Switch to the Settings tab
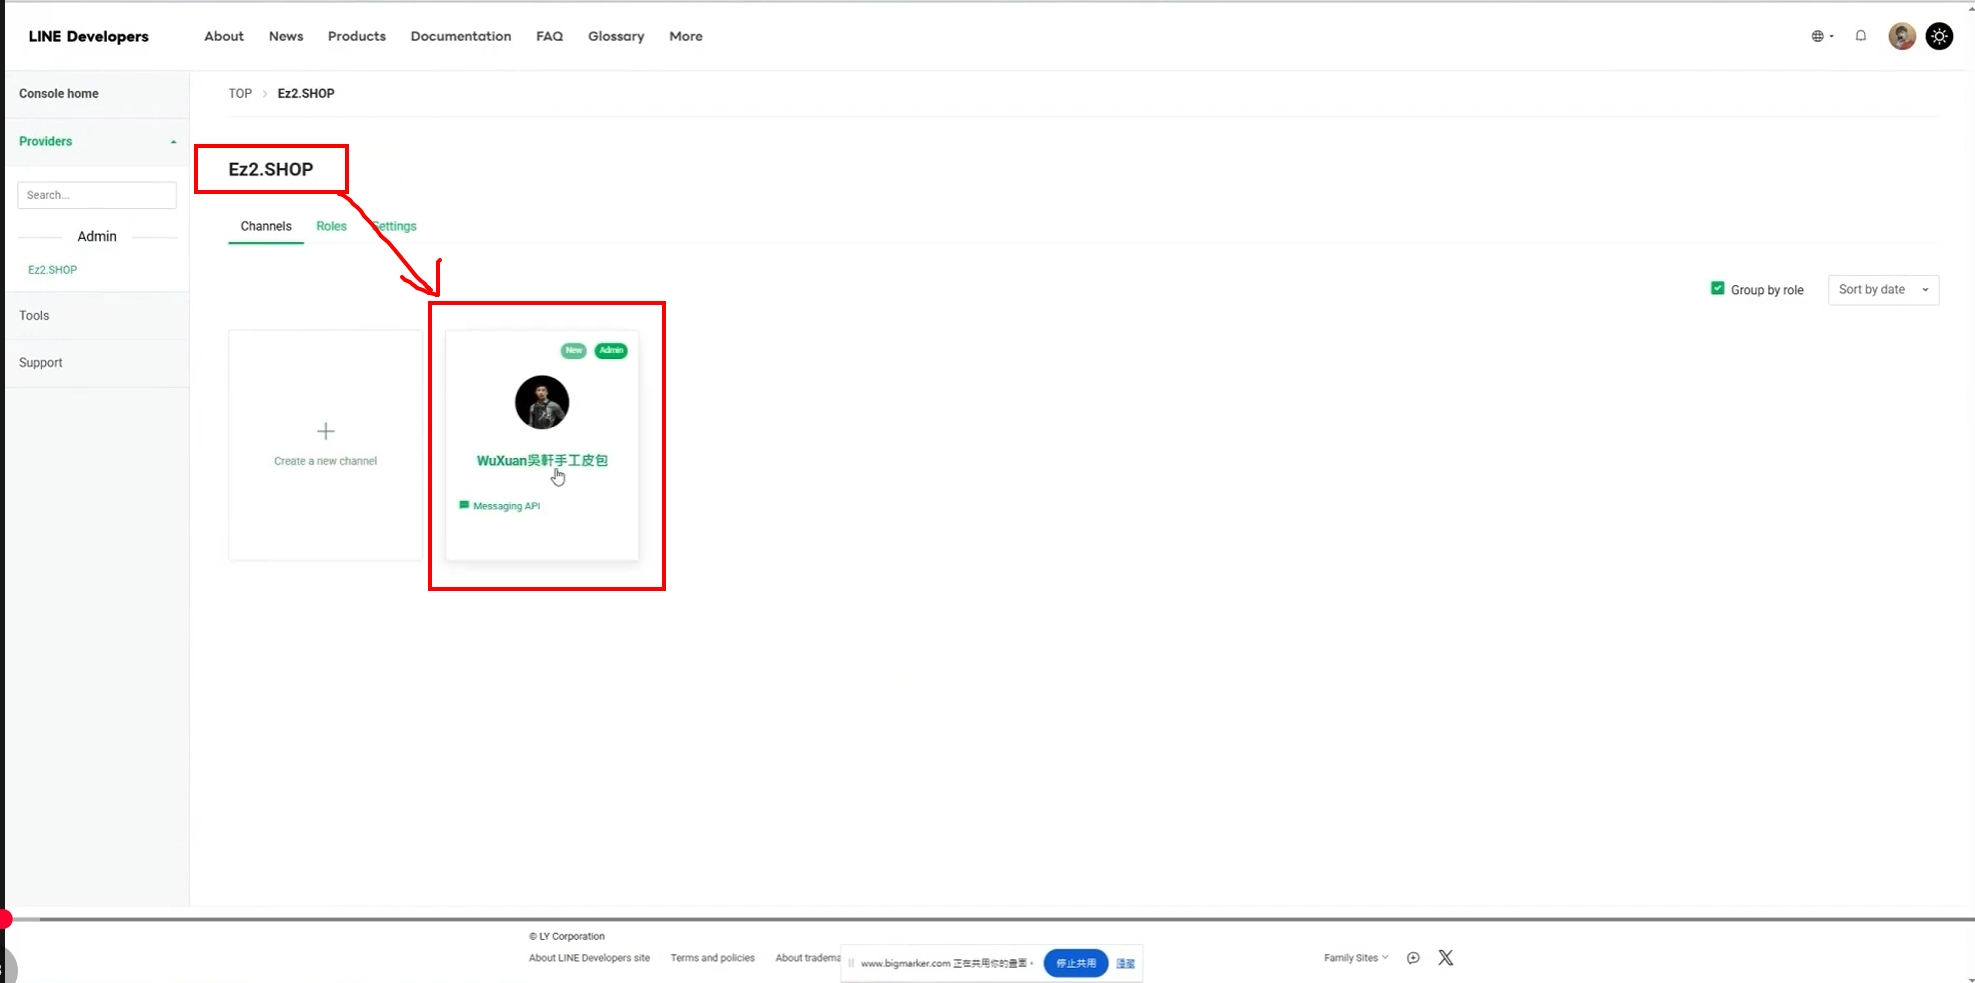Screen dimensions: 1975x983 tap(395, 226)
